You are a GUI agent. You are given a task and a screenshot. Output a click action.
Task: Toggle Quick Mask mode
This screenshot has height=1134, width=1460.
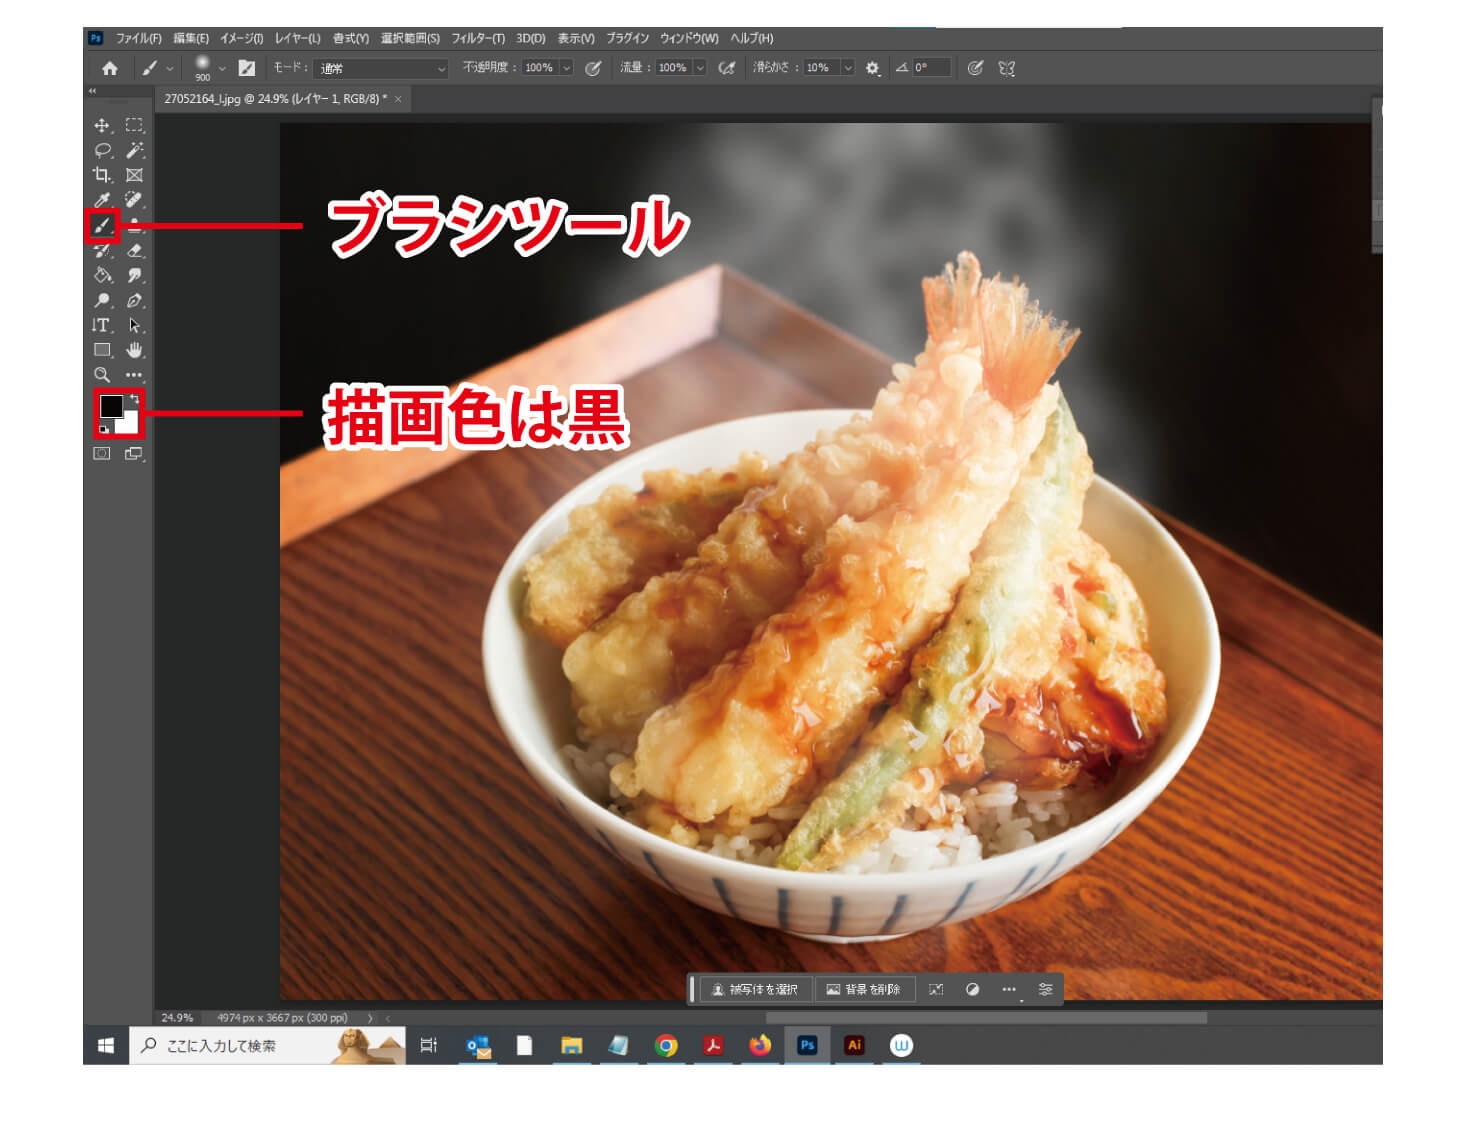tap(102, 454)
